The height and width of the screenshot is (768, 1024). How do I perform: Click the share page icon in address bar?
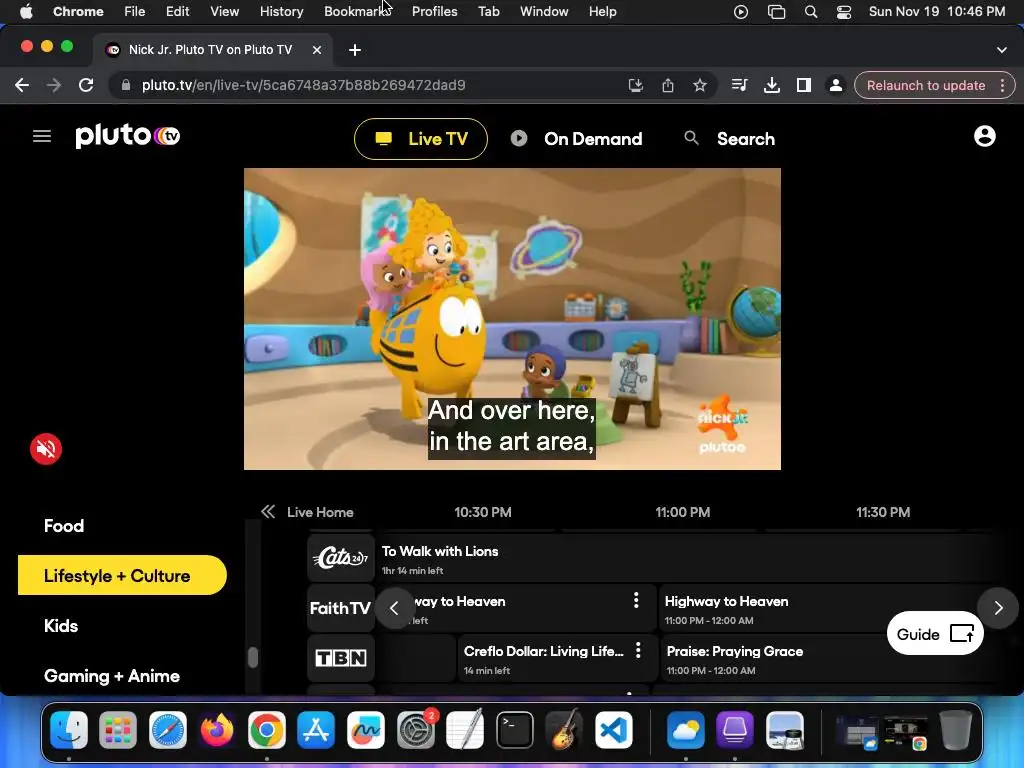[667, 85]
